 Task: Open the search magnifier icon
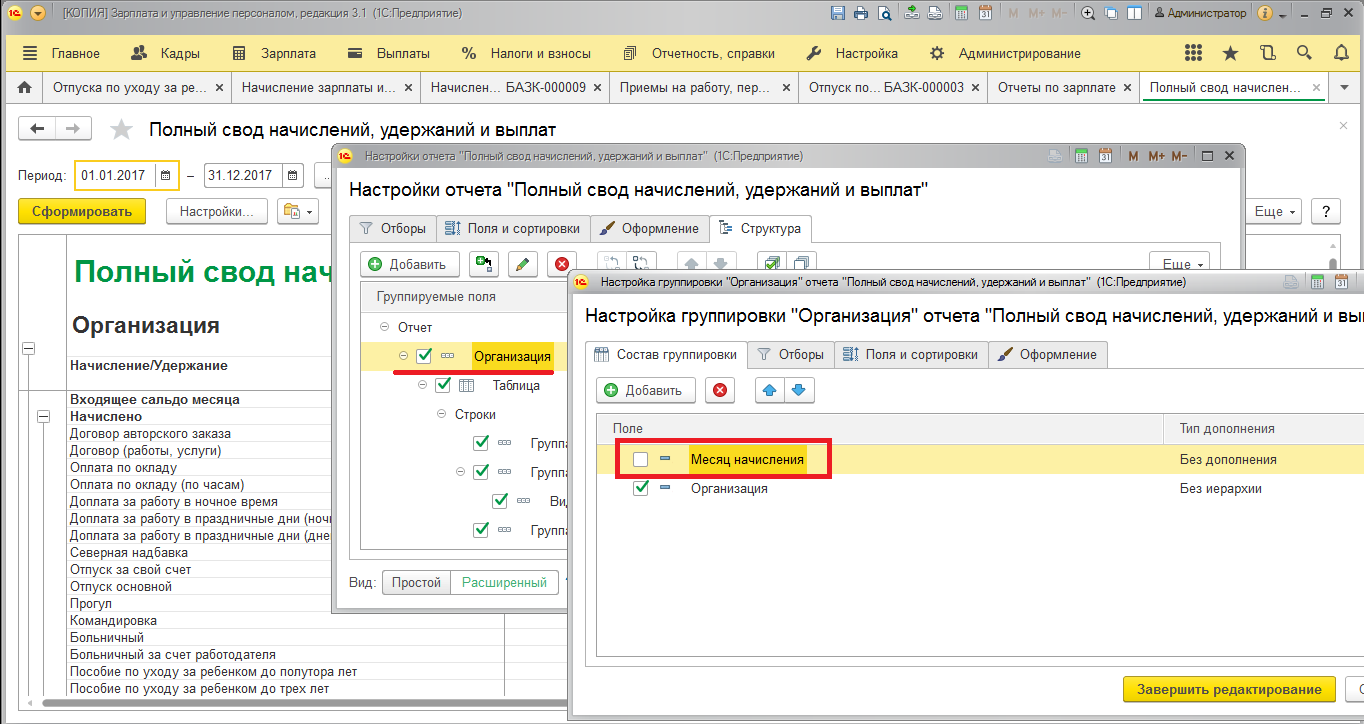[1304, 53]
